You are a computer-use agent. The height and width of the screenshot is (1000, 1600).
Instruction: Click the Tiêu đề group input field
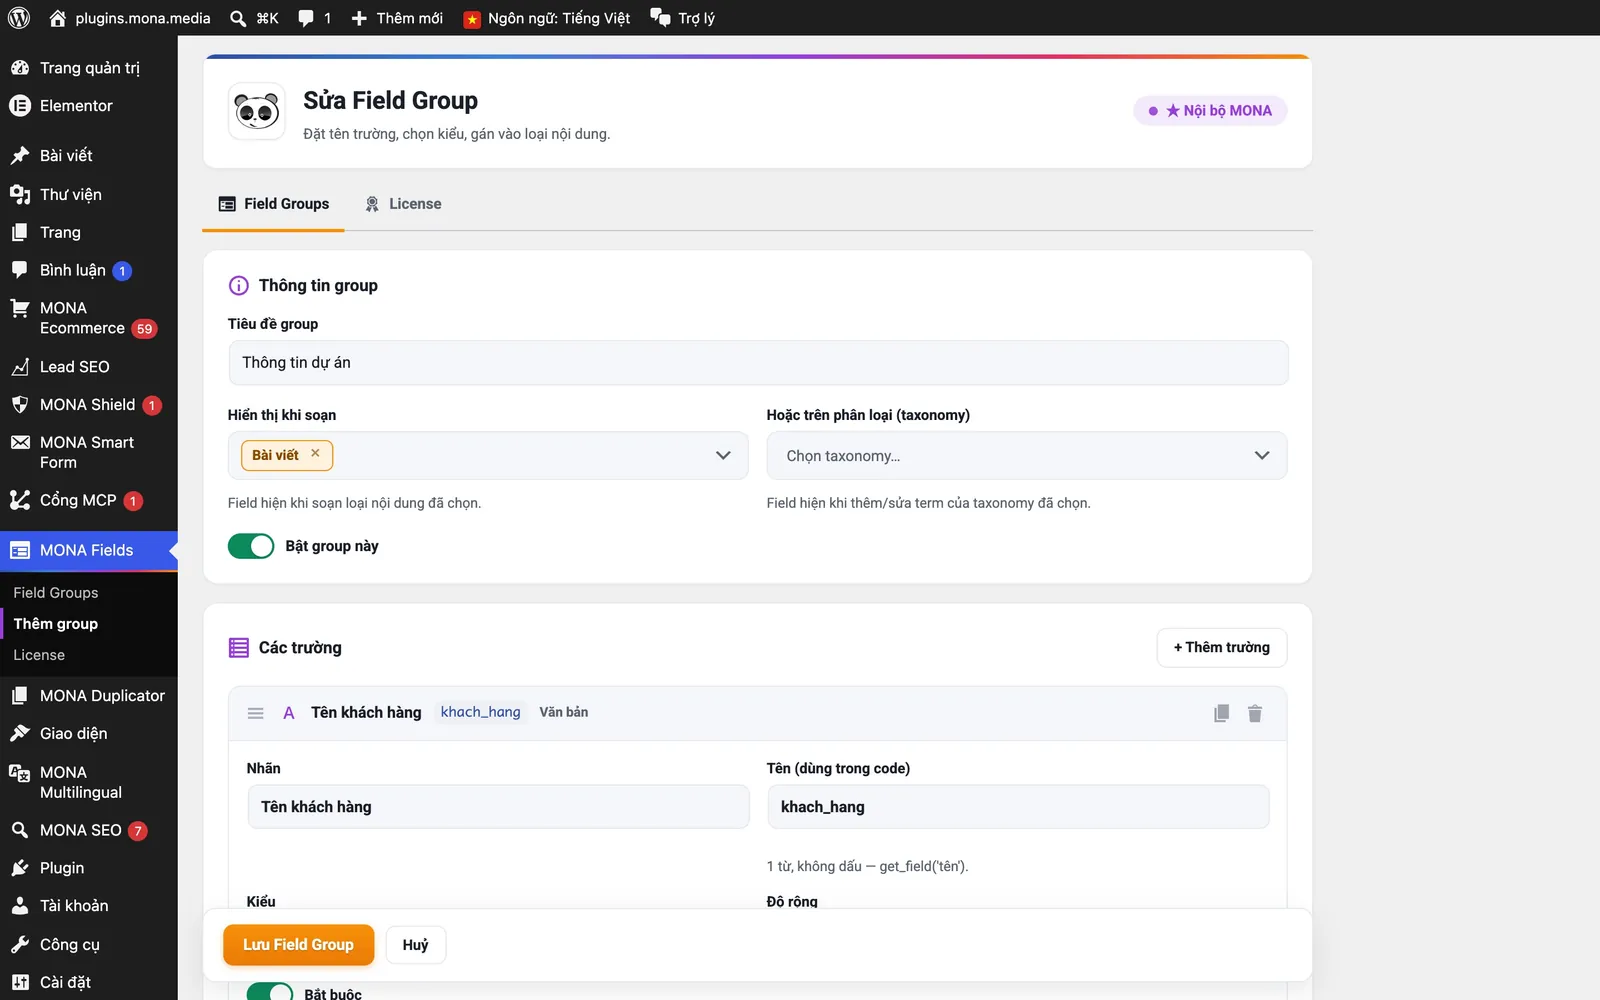758,363
